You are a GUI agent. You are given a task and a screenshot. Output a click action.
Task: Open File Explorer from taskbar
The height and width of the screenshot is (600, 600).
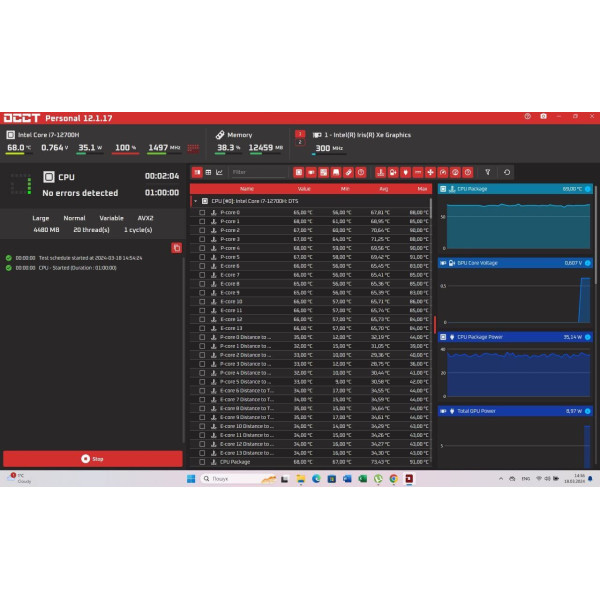pyautogui.click(x=301, y=479)
